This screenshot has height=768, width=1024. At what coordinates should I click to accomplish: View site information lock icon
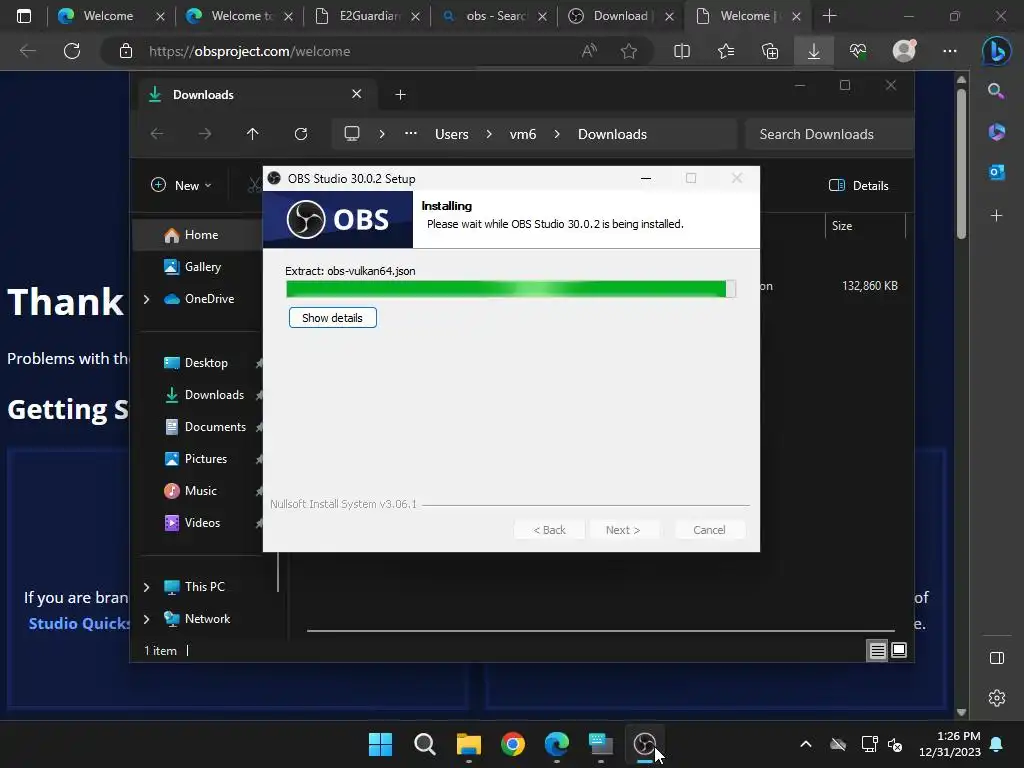[126, 51]
